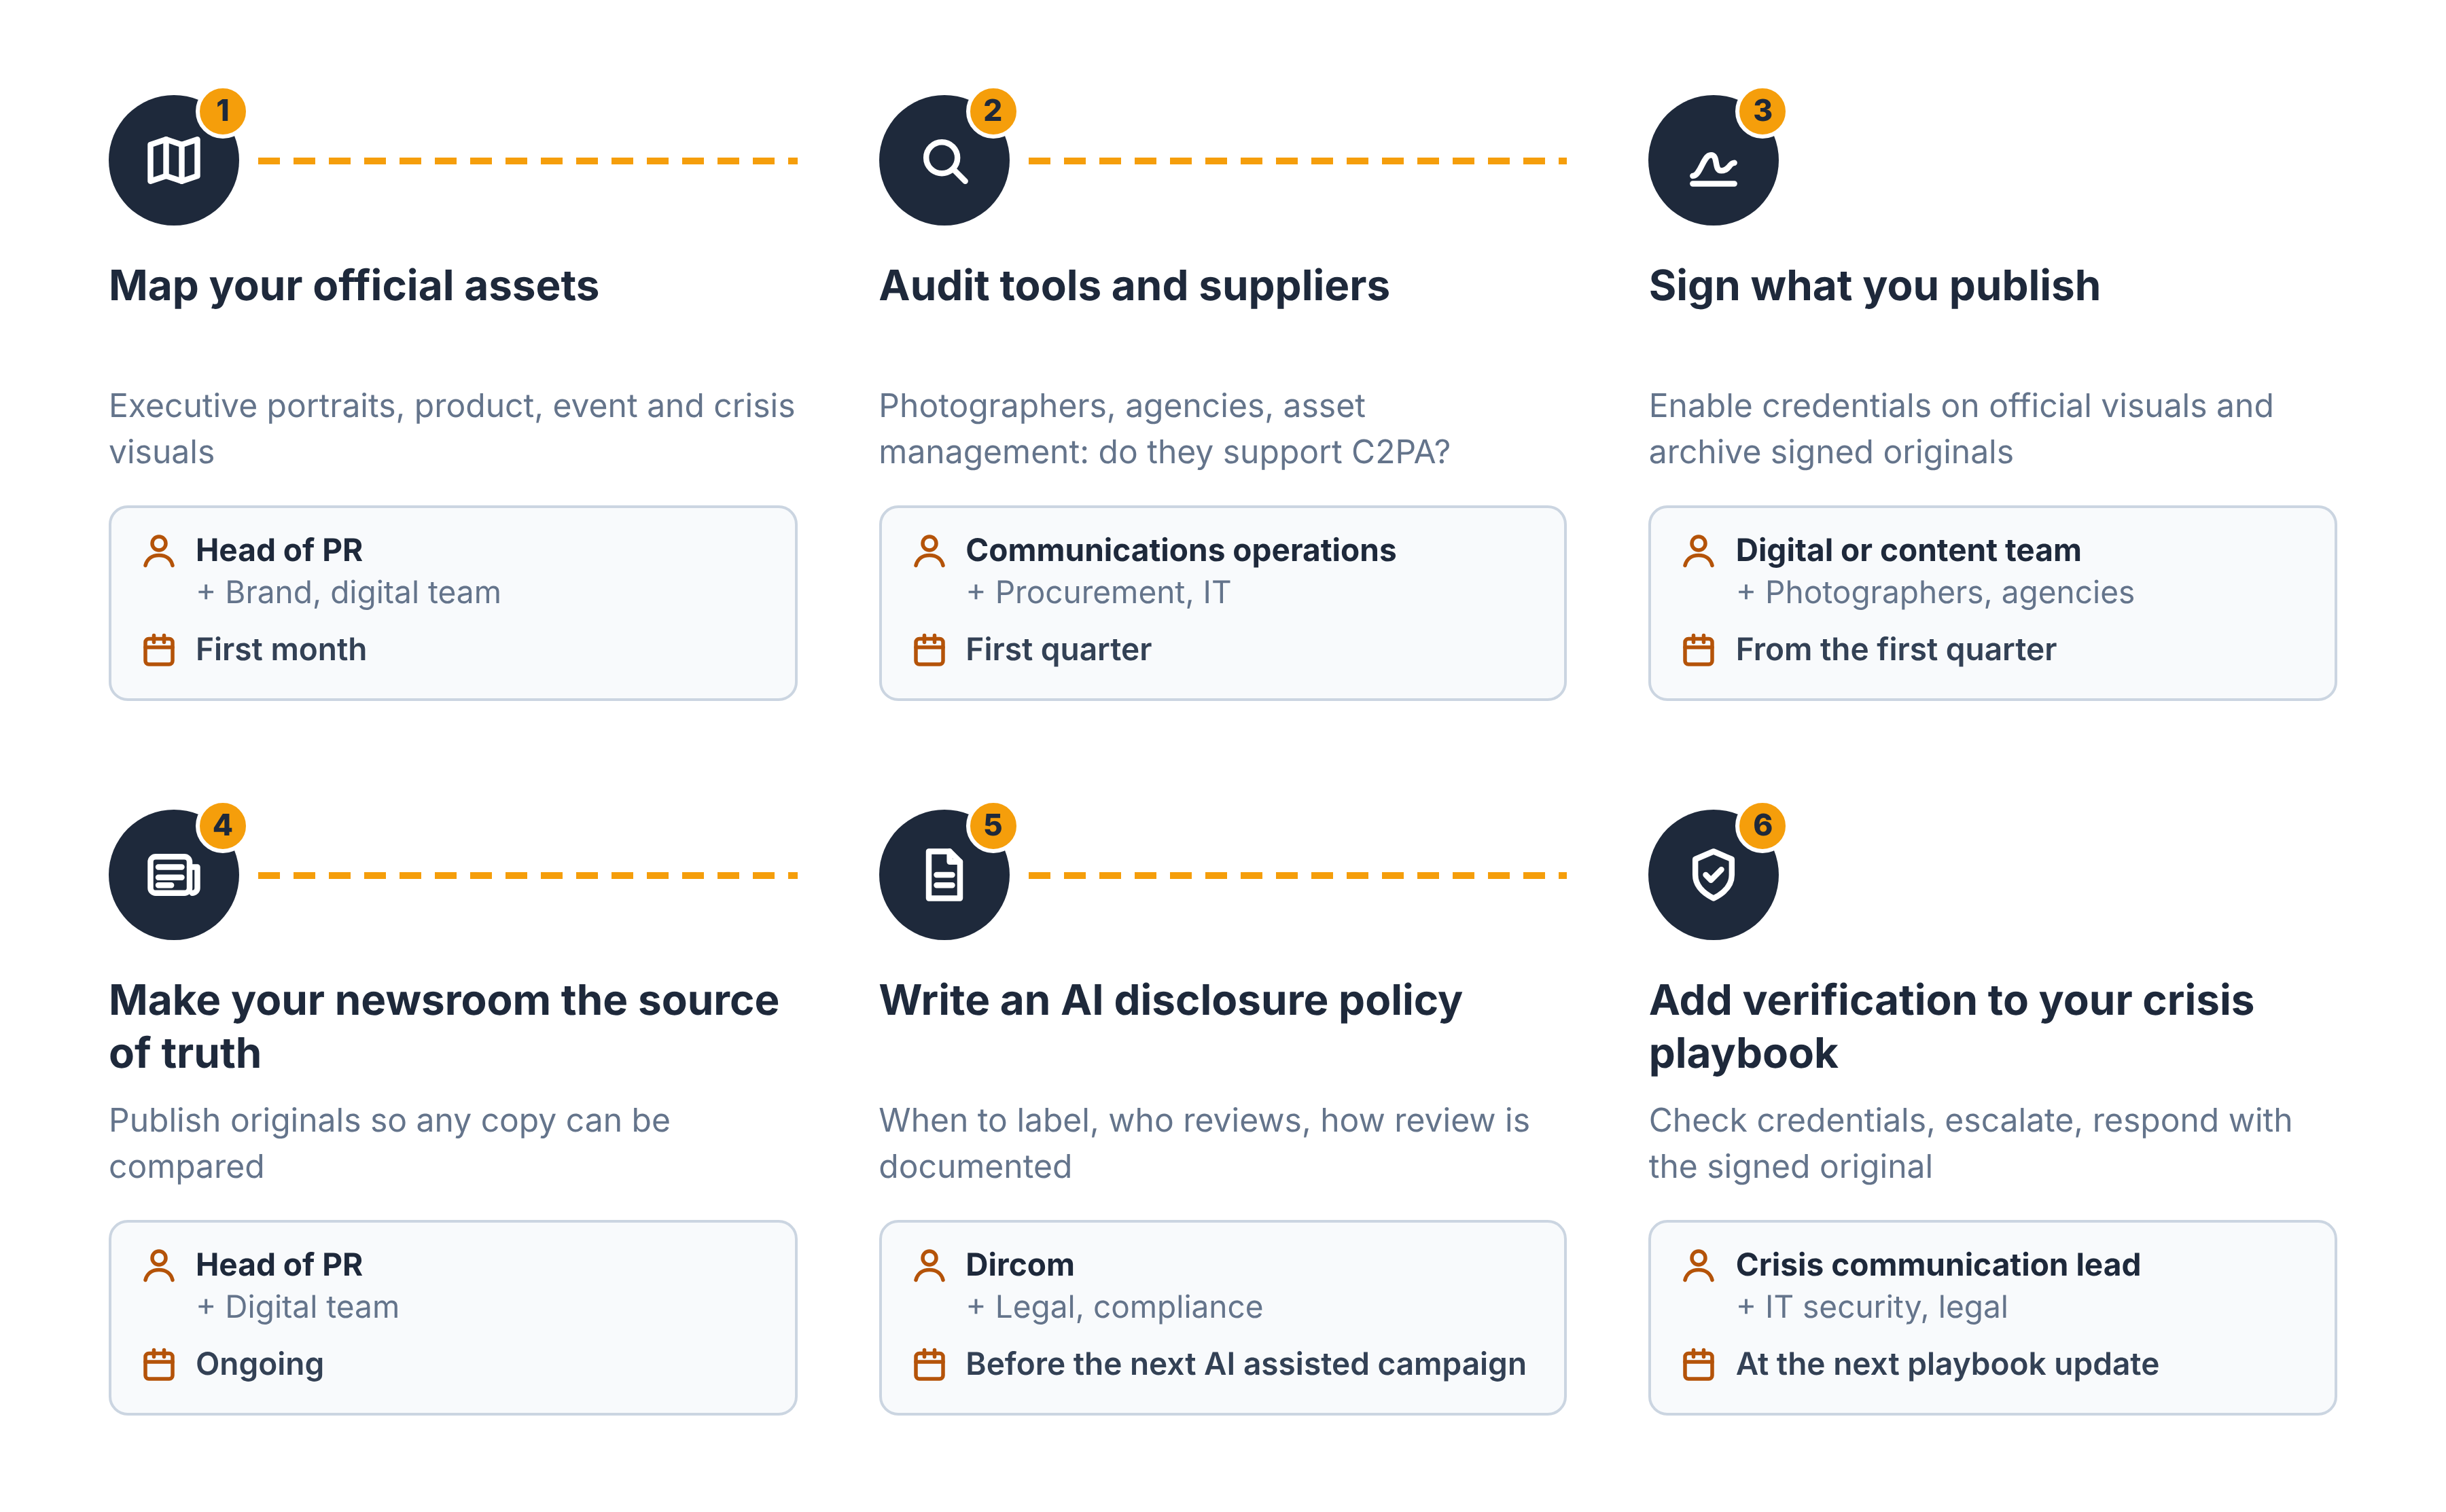The width and height of the screenshot is (2446, 1512).
Task: Click the text + Digital team
Action: coord(297,1307)
